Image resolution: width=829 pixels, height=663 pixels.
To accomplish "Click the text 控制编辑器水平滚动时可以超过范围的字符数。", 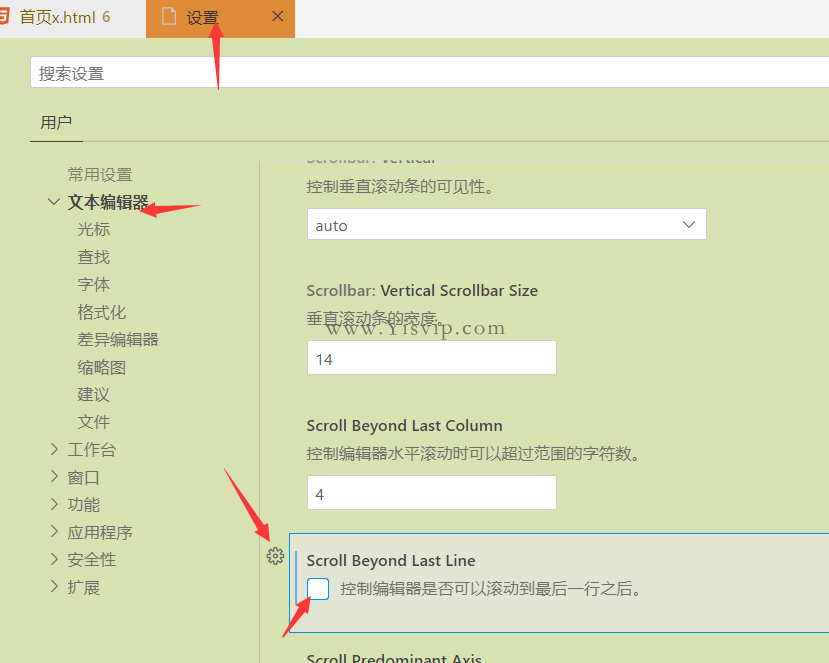I will click(x=474, y=454).
